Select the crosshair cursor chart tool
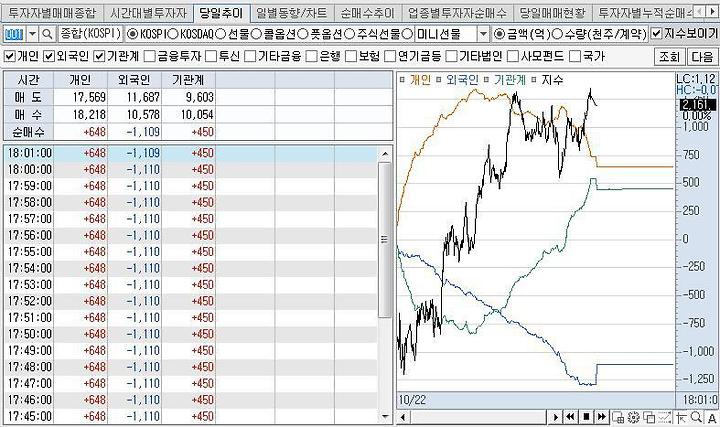 coord(681,417)
